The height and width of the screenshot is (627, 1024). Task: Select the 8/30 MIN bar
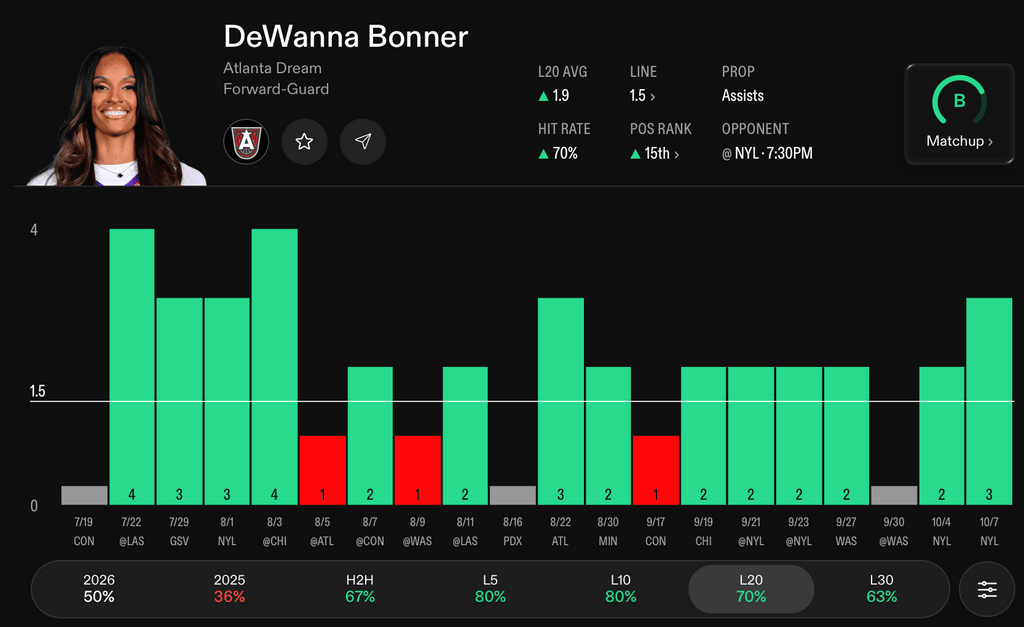tap(608, 436)
